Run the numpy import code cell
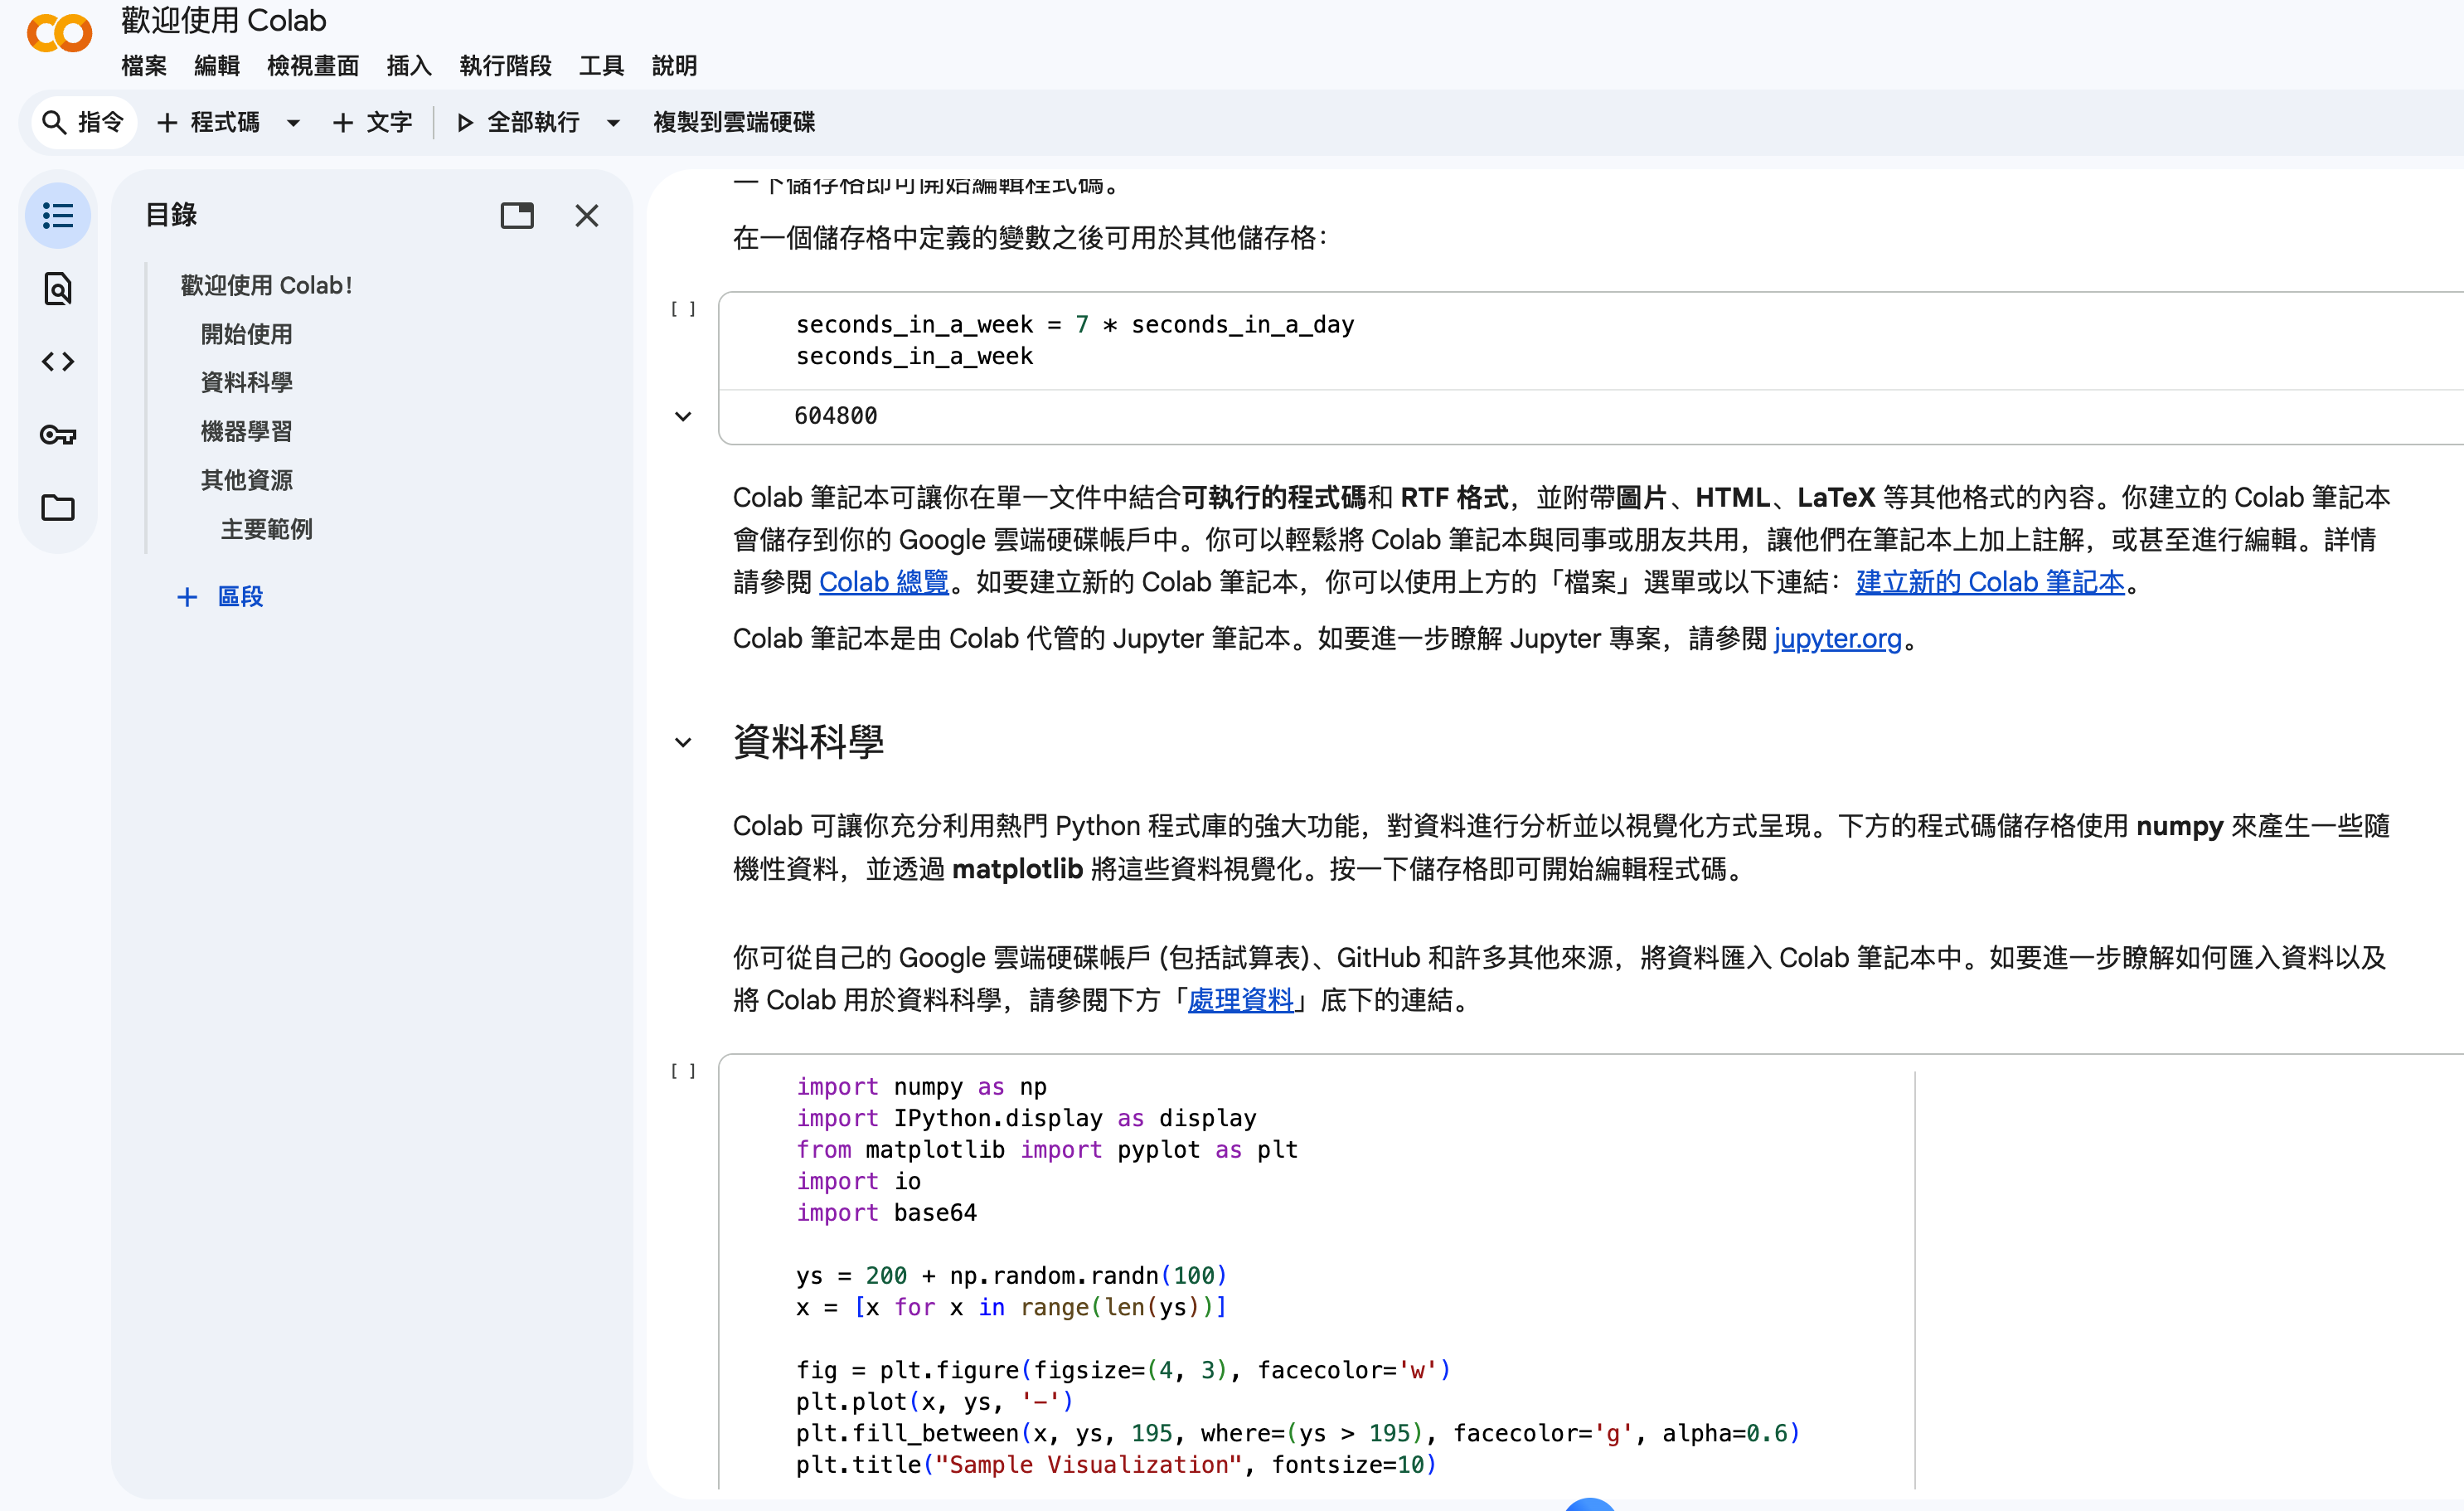This screenshot has width=2464, height=1511. (683, 1071)
